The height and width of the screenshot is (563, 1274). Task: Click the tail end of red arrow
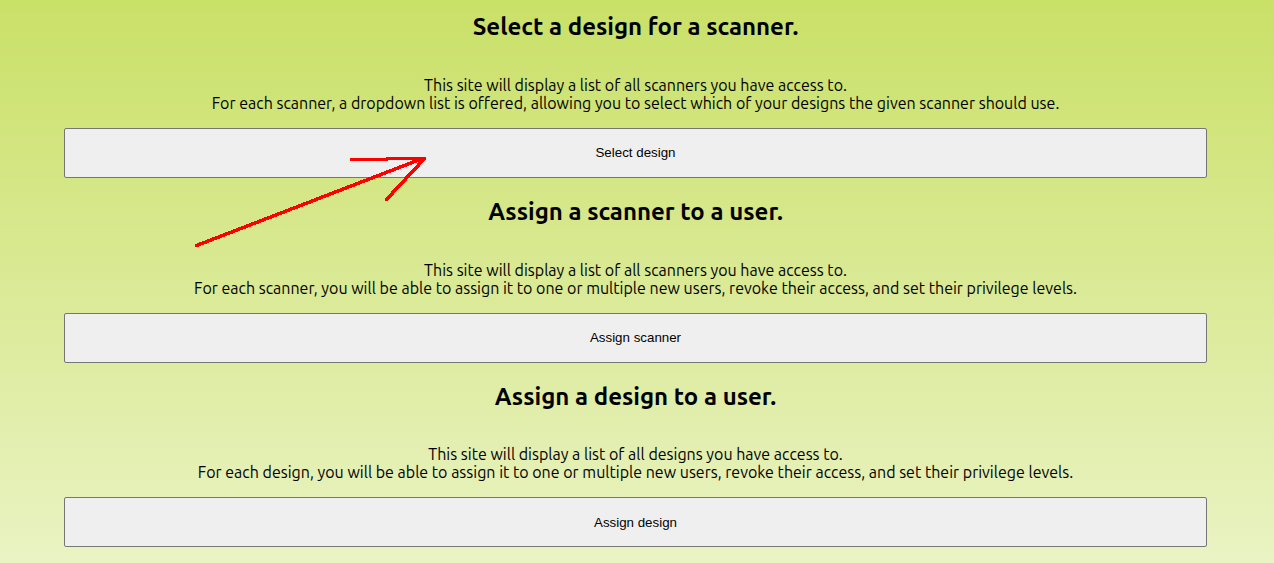pos(196,244)
